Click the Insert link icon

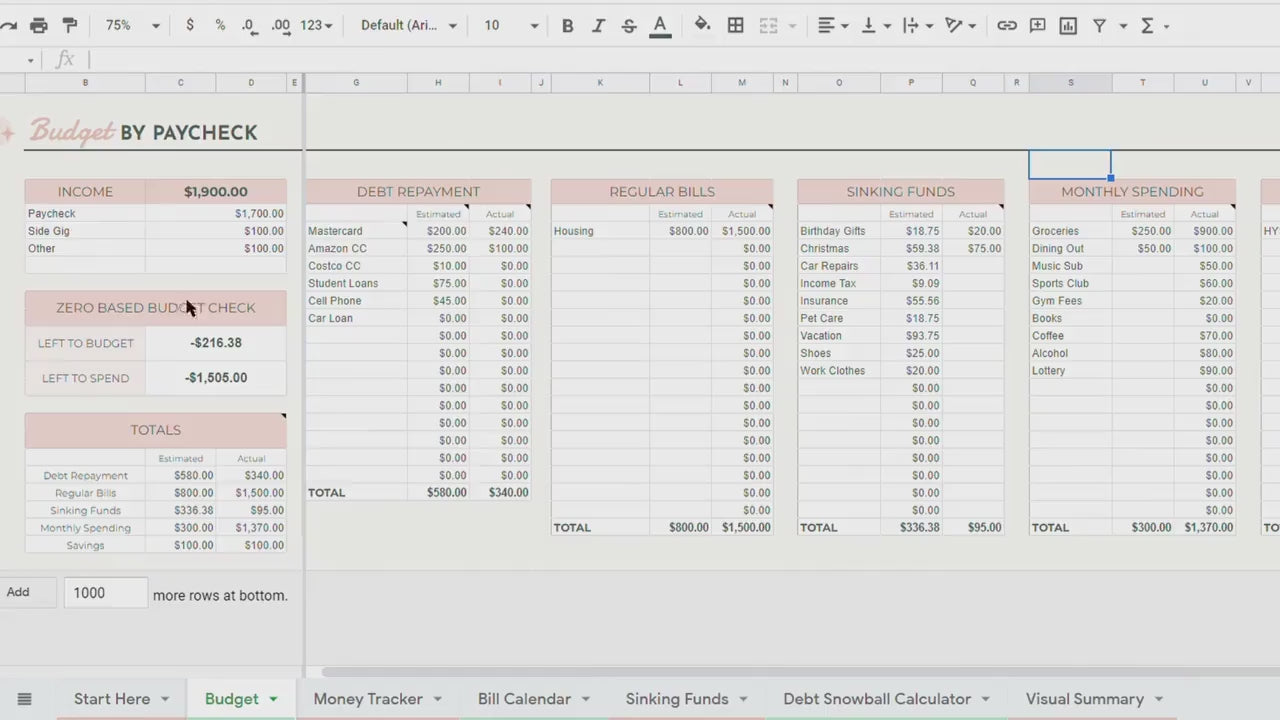click(1007, 25)
